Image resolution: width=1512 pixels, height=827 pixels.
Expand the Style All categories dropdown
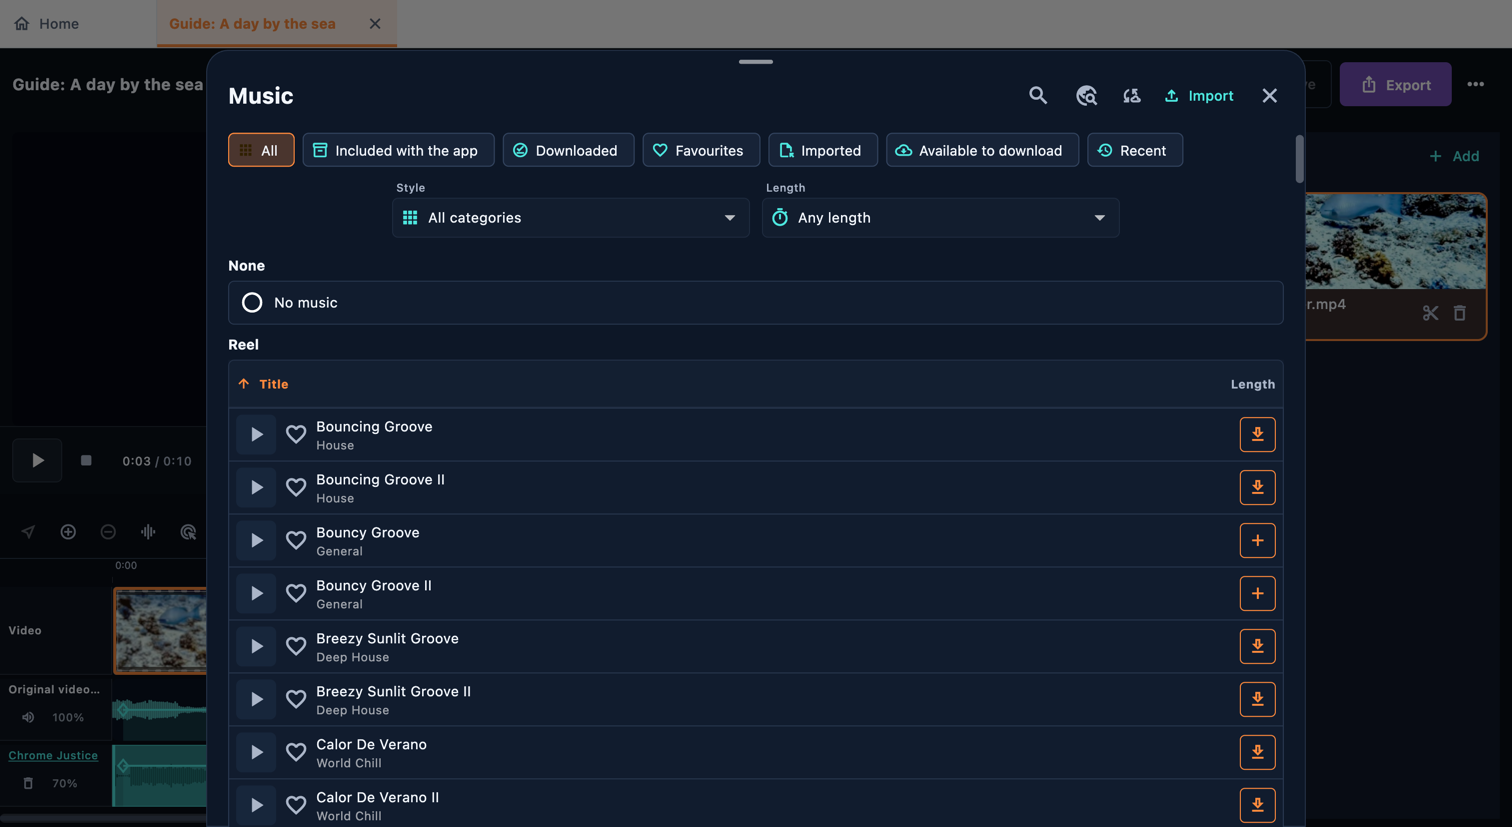[x=570, y=217]
